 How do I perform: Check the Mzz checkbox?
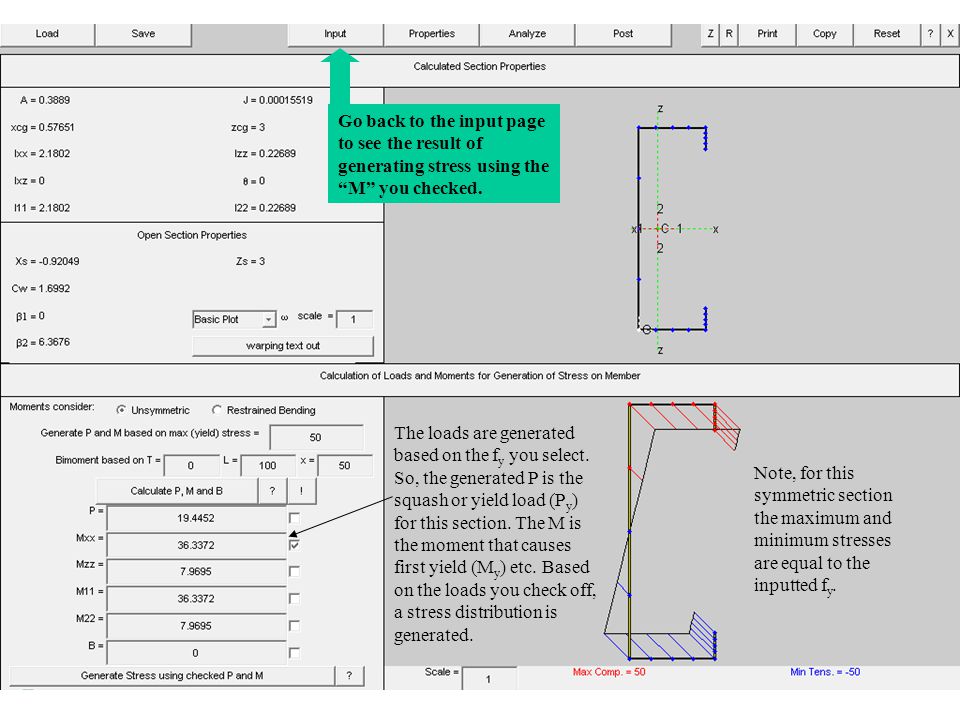click(294, 571)
